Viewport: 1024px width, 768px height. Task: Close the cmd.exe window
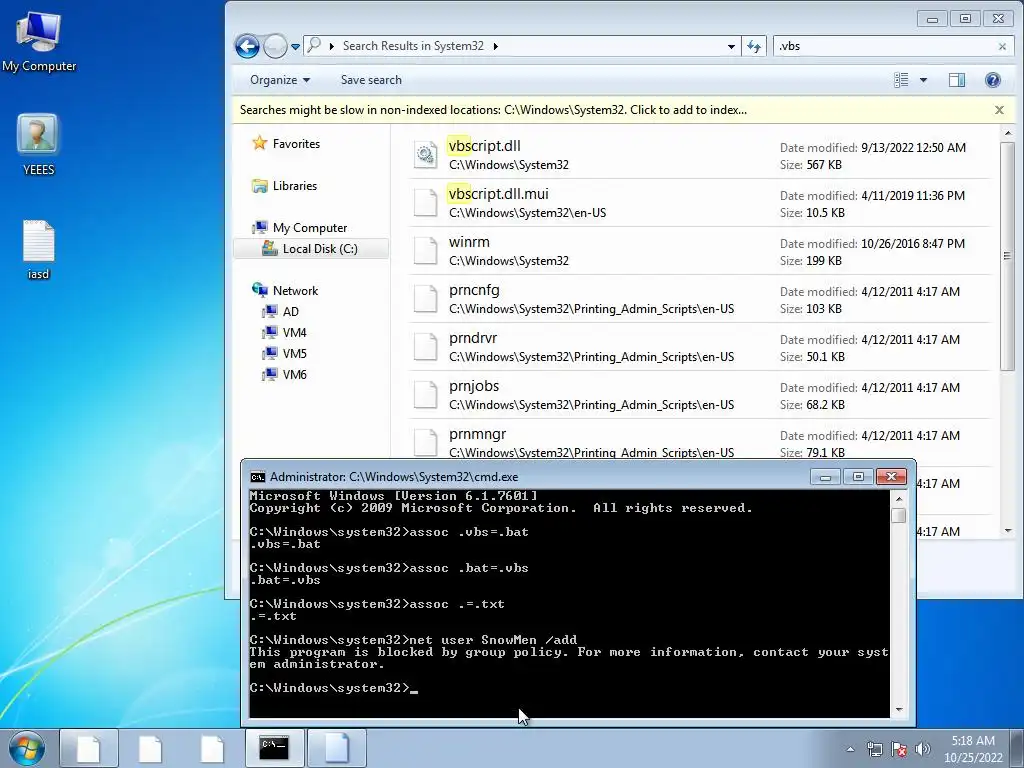pos(891,477)
